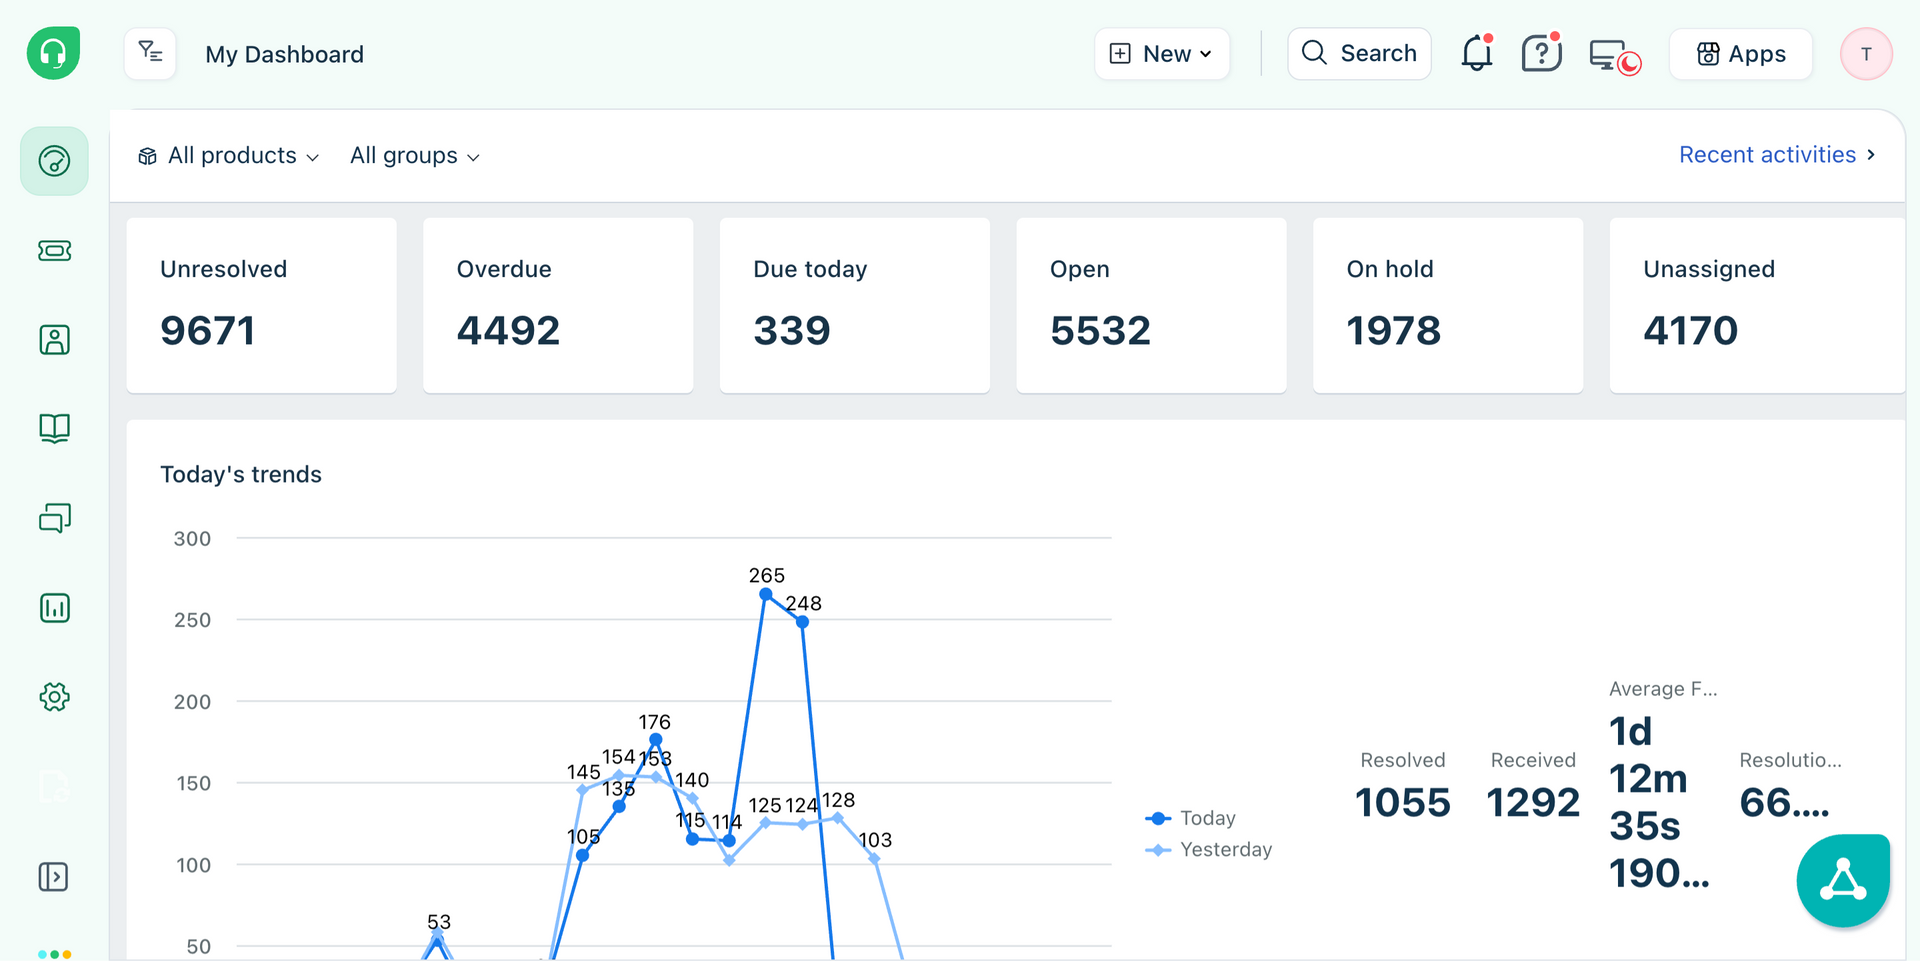Toggle the Today series in chart legend
The height and width of the screenshot is (961, 1920).
coord(1192,818)
